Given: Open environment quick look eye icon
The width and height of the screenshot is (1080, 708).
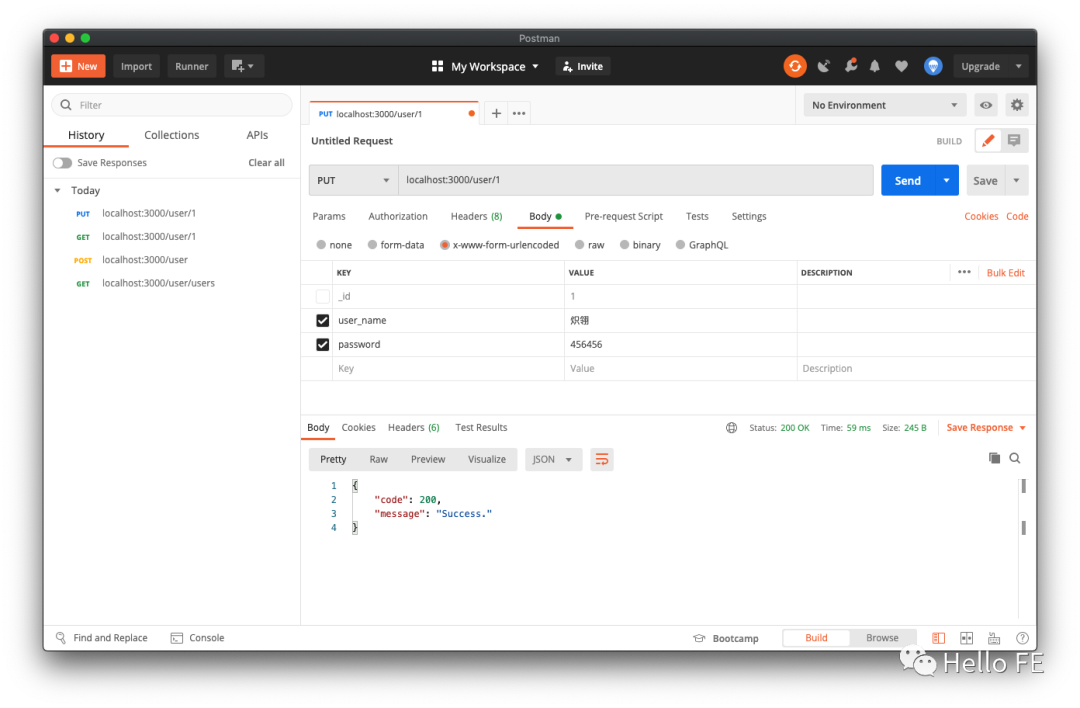Looking at the screenshot, I should (986, 105).
